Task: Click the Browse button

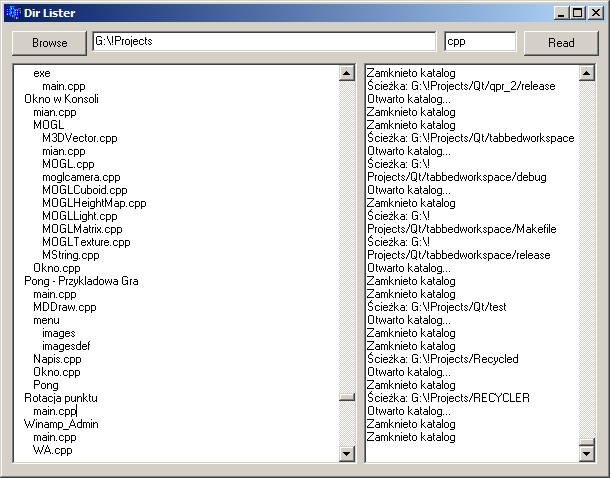Action: coord(49,43)
